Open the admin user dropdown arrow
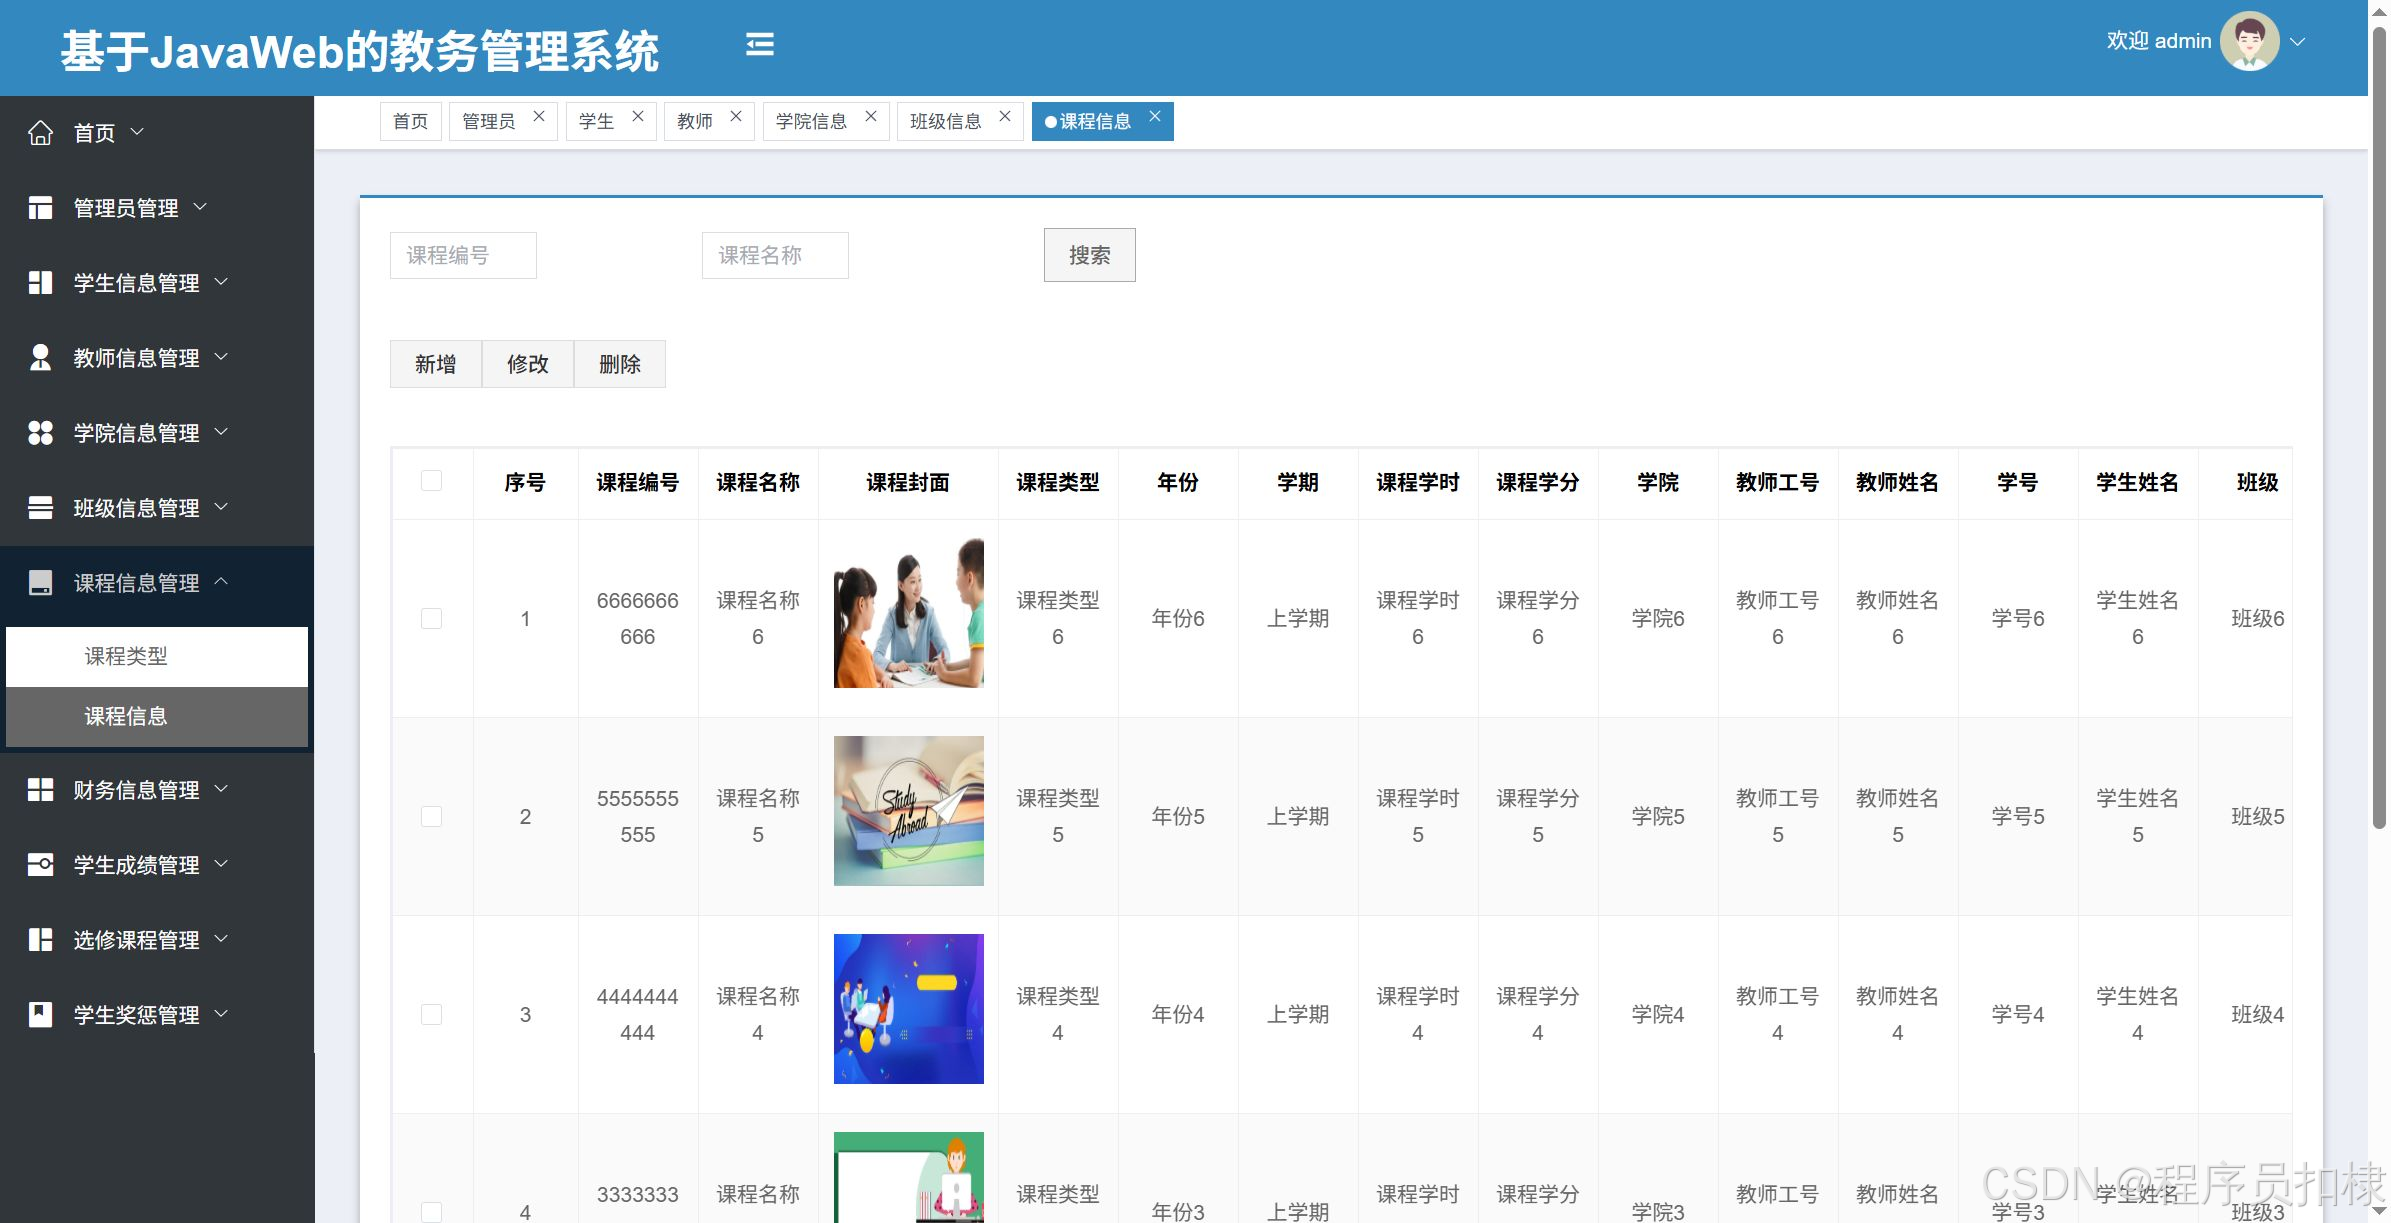2391x1223 pixels. (x=2298, y=42)
